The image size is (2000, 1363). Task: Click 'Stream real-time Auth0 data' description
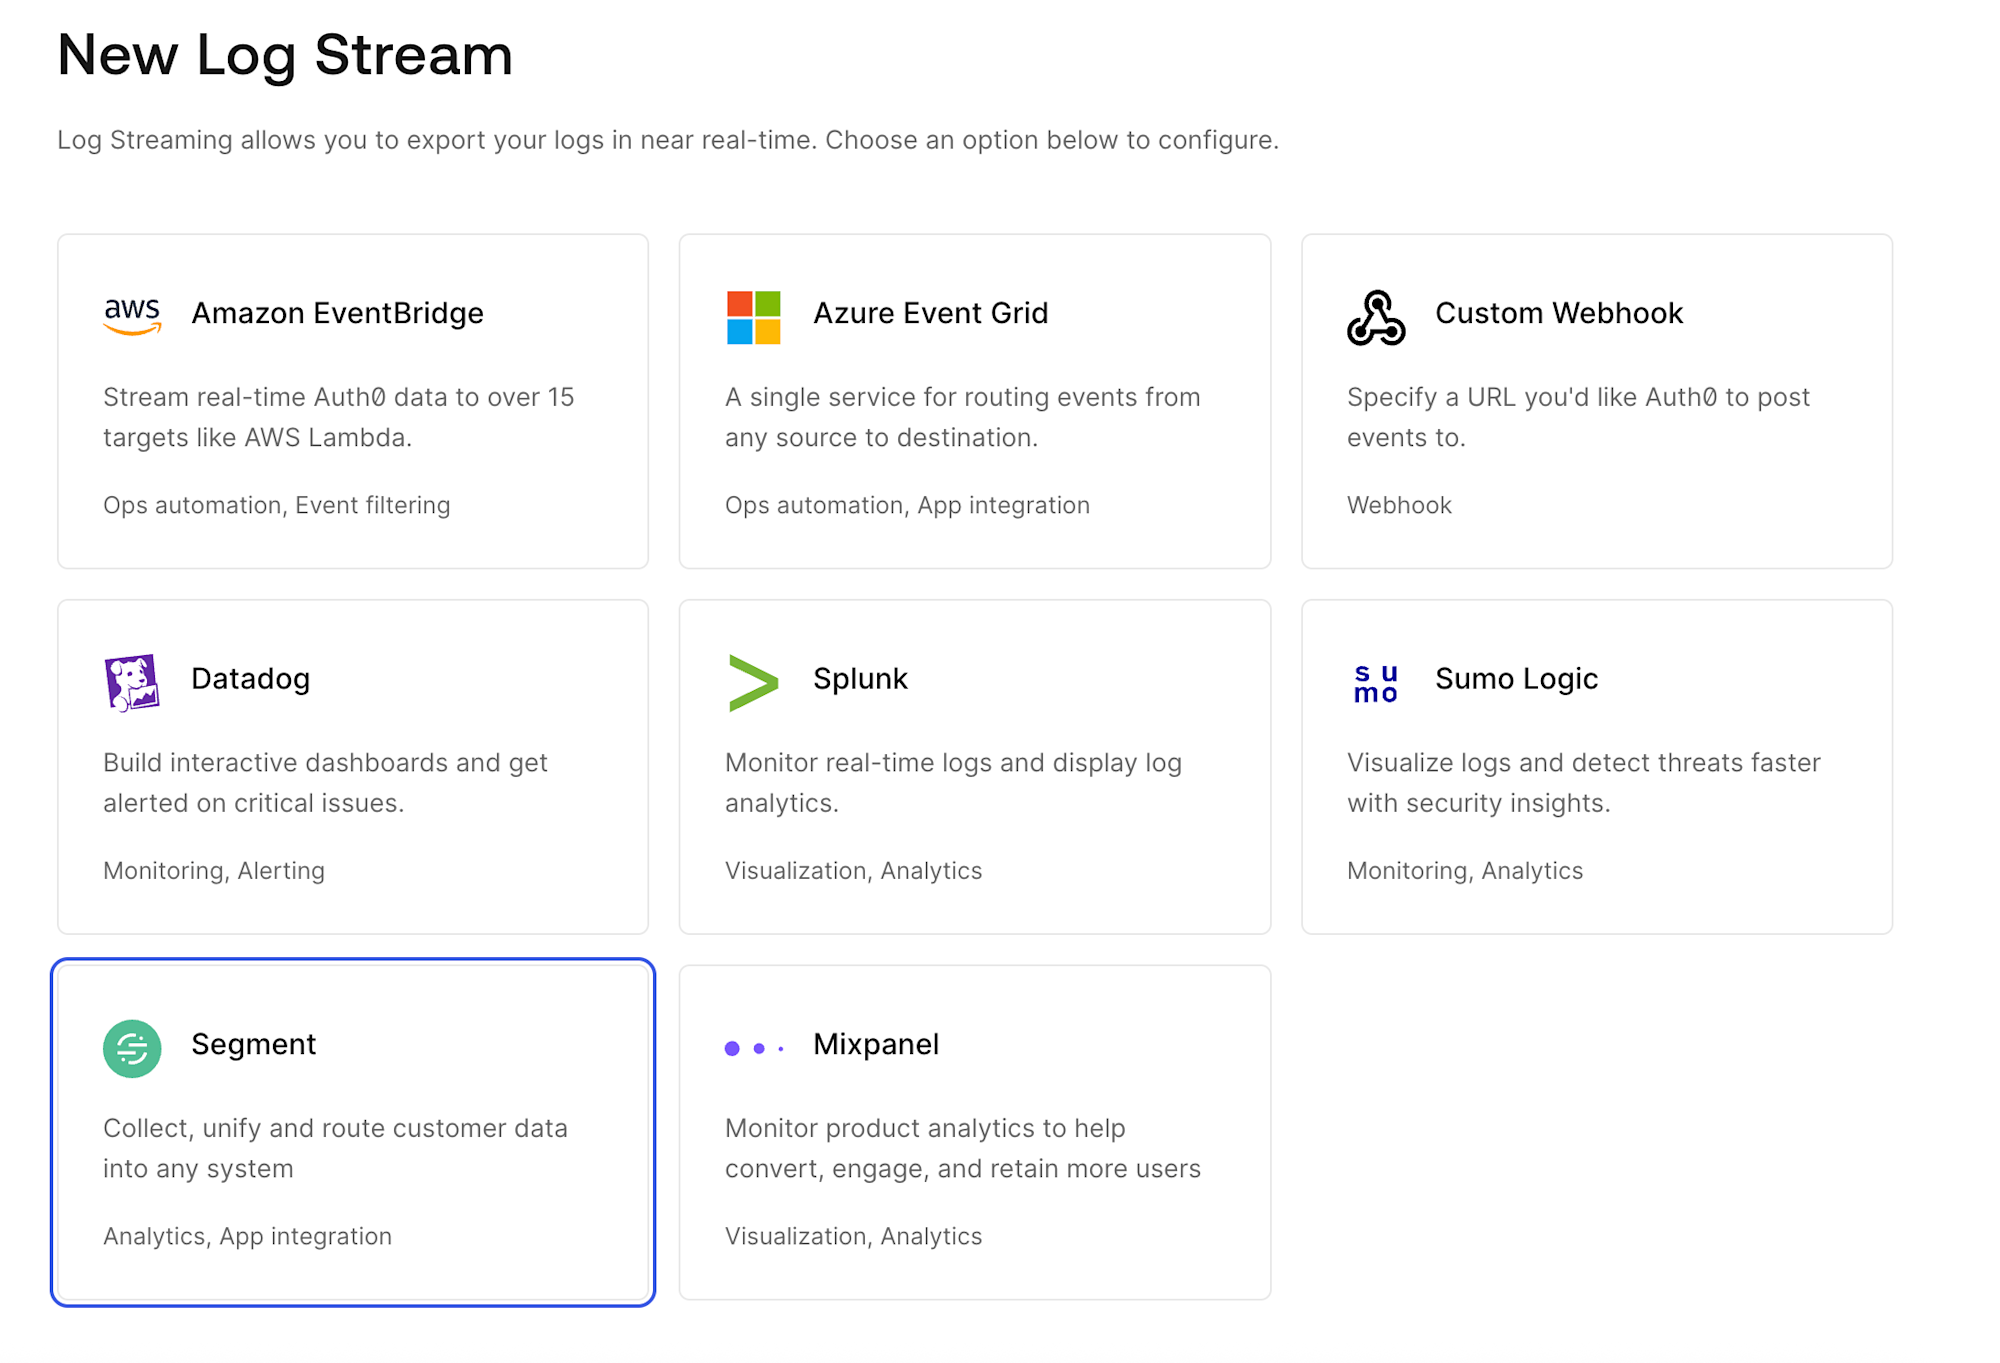pos(338,417)
